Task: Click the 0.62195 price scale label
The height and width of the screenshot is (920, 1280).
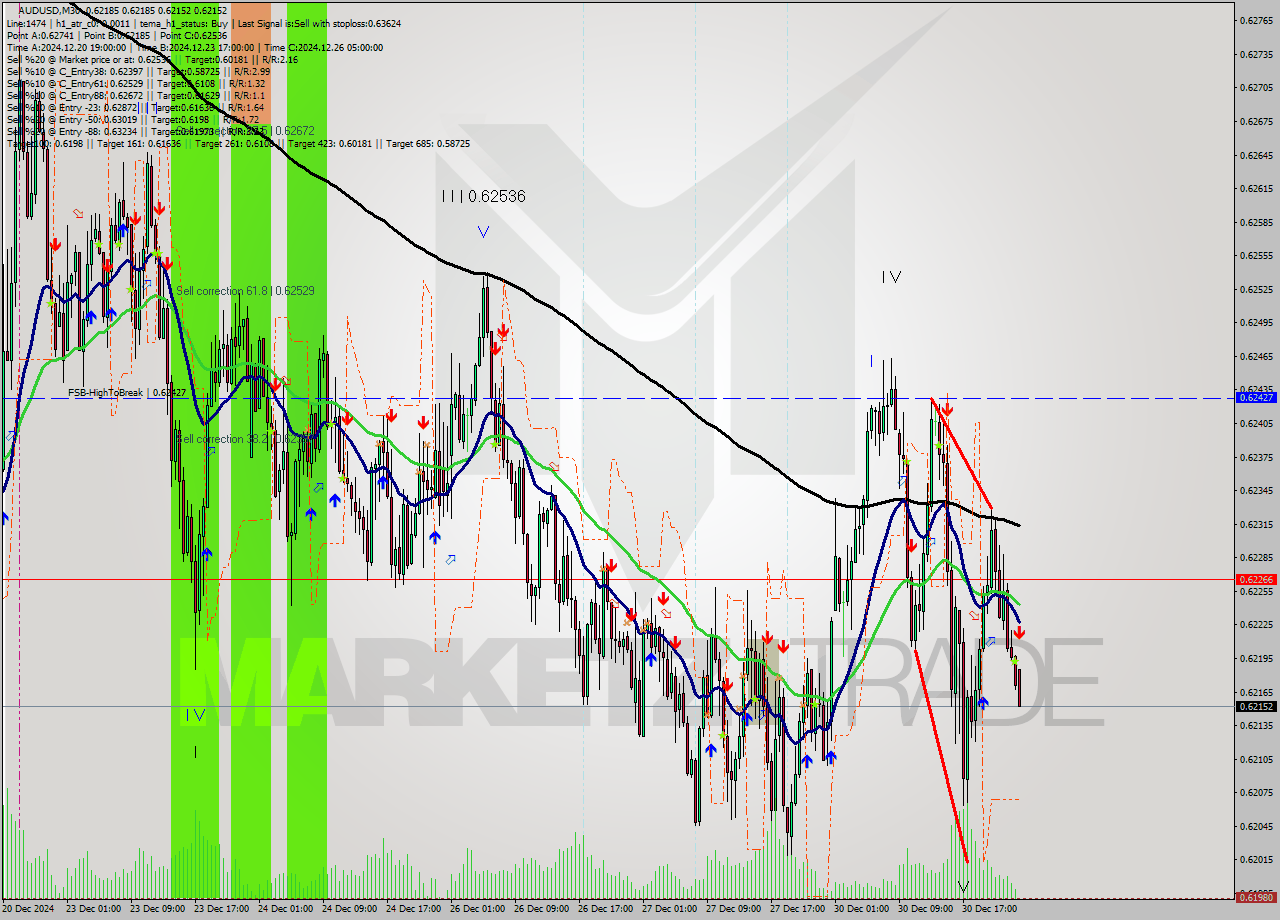Action: (1256, 658)
